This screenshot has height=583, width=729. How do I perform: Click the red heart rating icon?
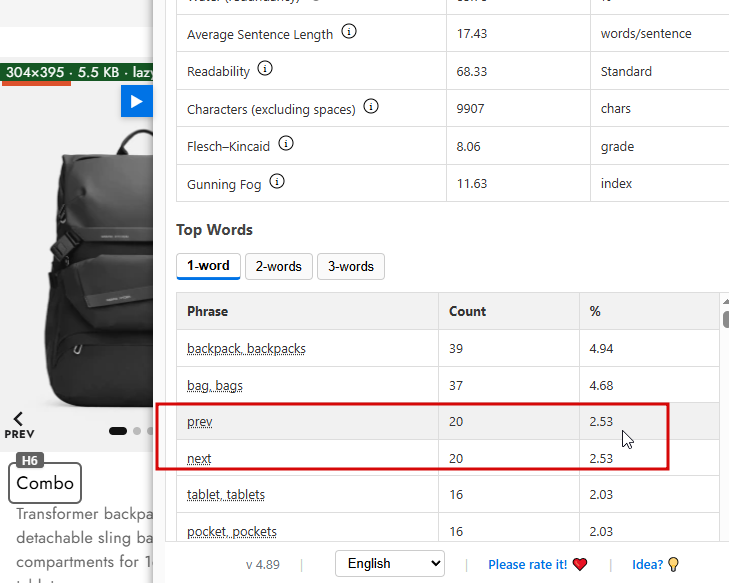580,564
